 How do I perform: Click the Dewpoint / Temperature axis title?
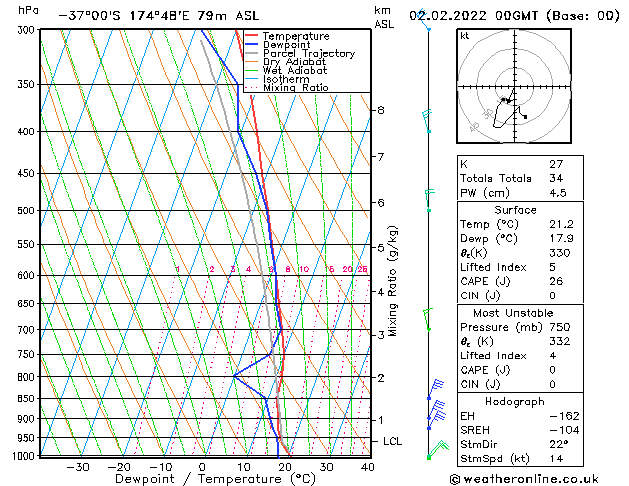tap(215, 479)
